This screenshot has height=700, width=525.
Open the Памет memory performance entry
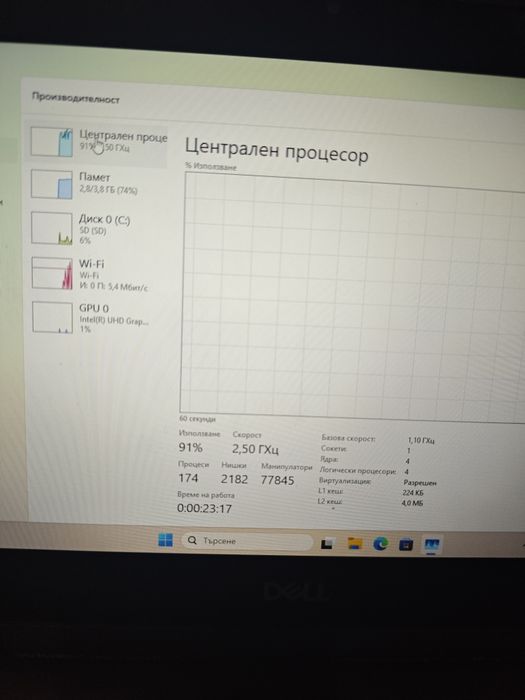pyautogui.click(x=97, y=183)
